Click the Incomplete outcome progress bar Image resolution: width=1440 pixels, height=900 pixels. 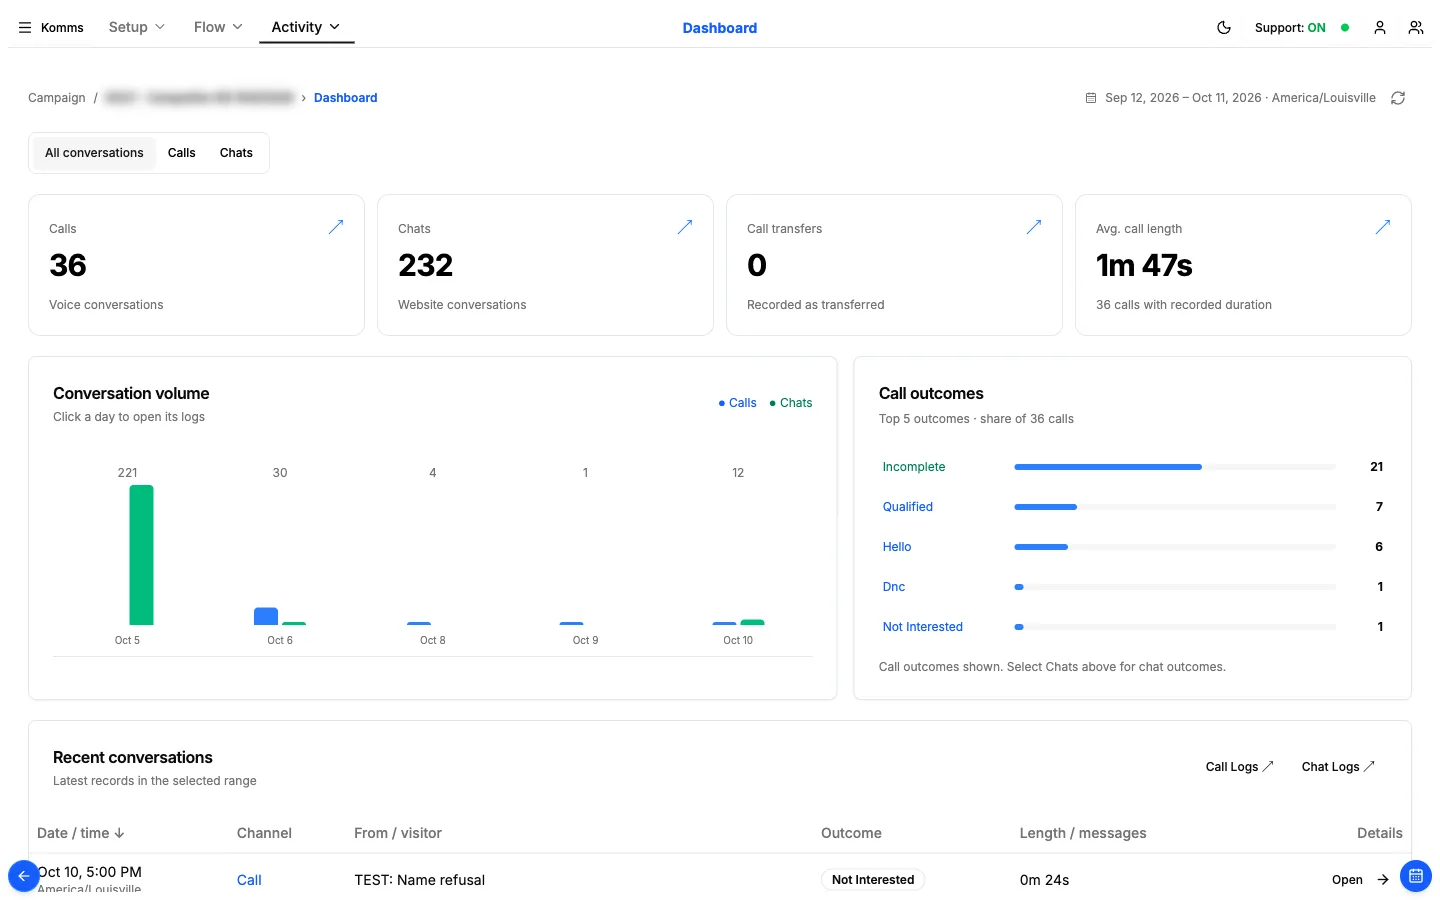pos(1175,467)
